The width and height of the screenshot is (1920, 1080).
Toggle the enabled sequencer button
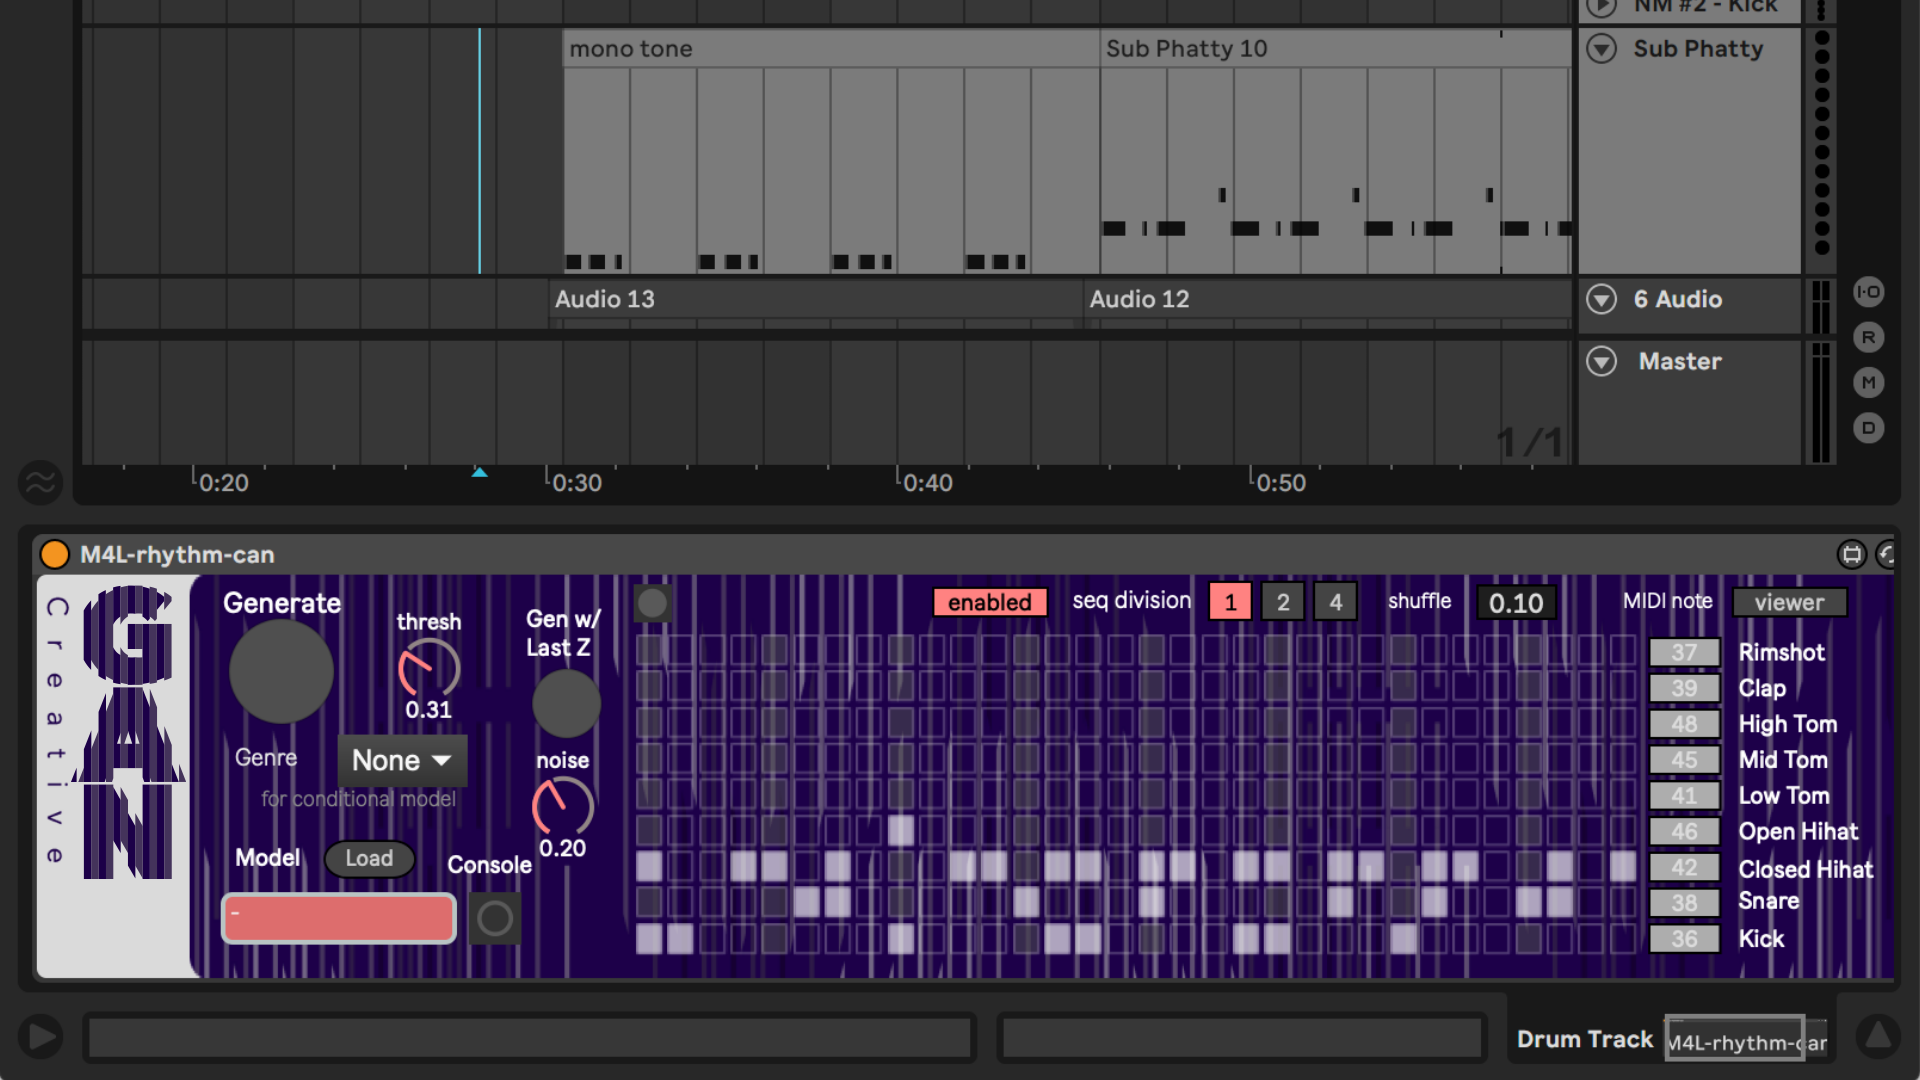click(x=989, y=602)
